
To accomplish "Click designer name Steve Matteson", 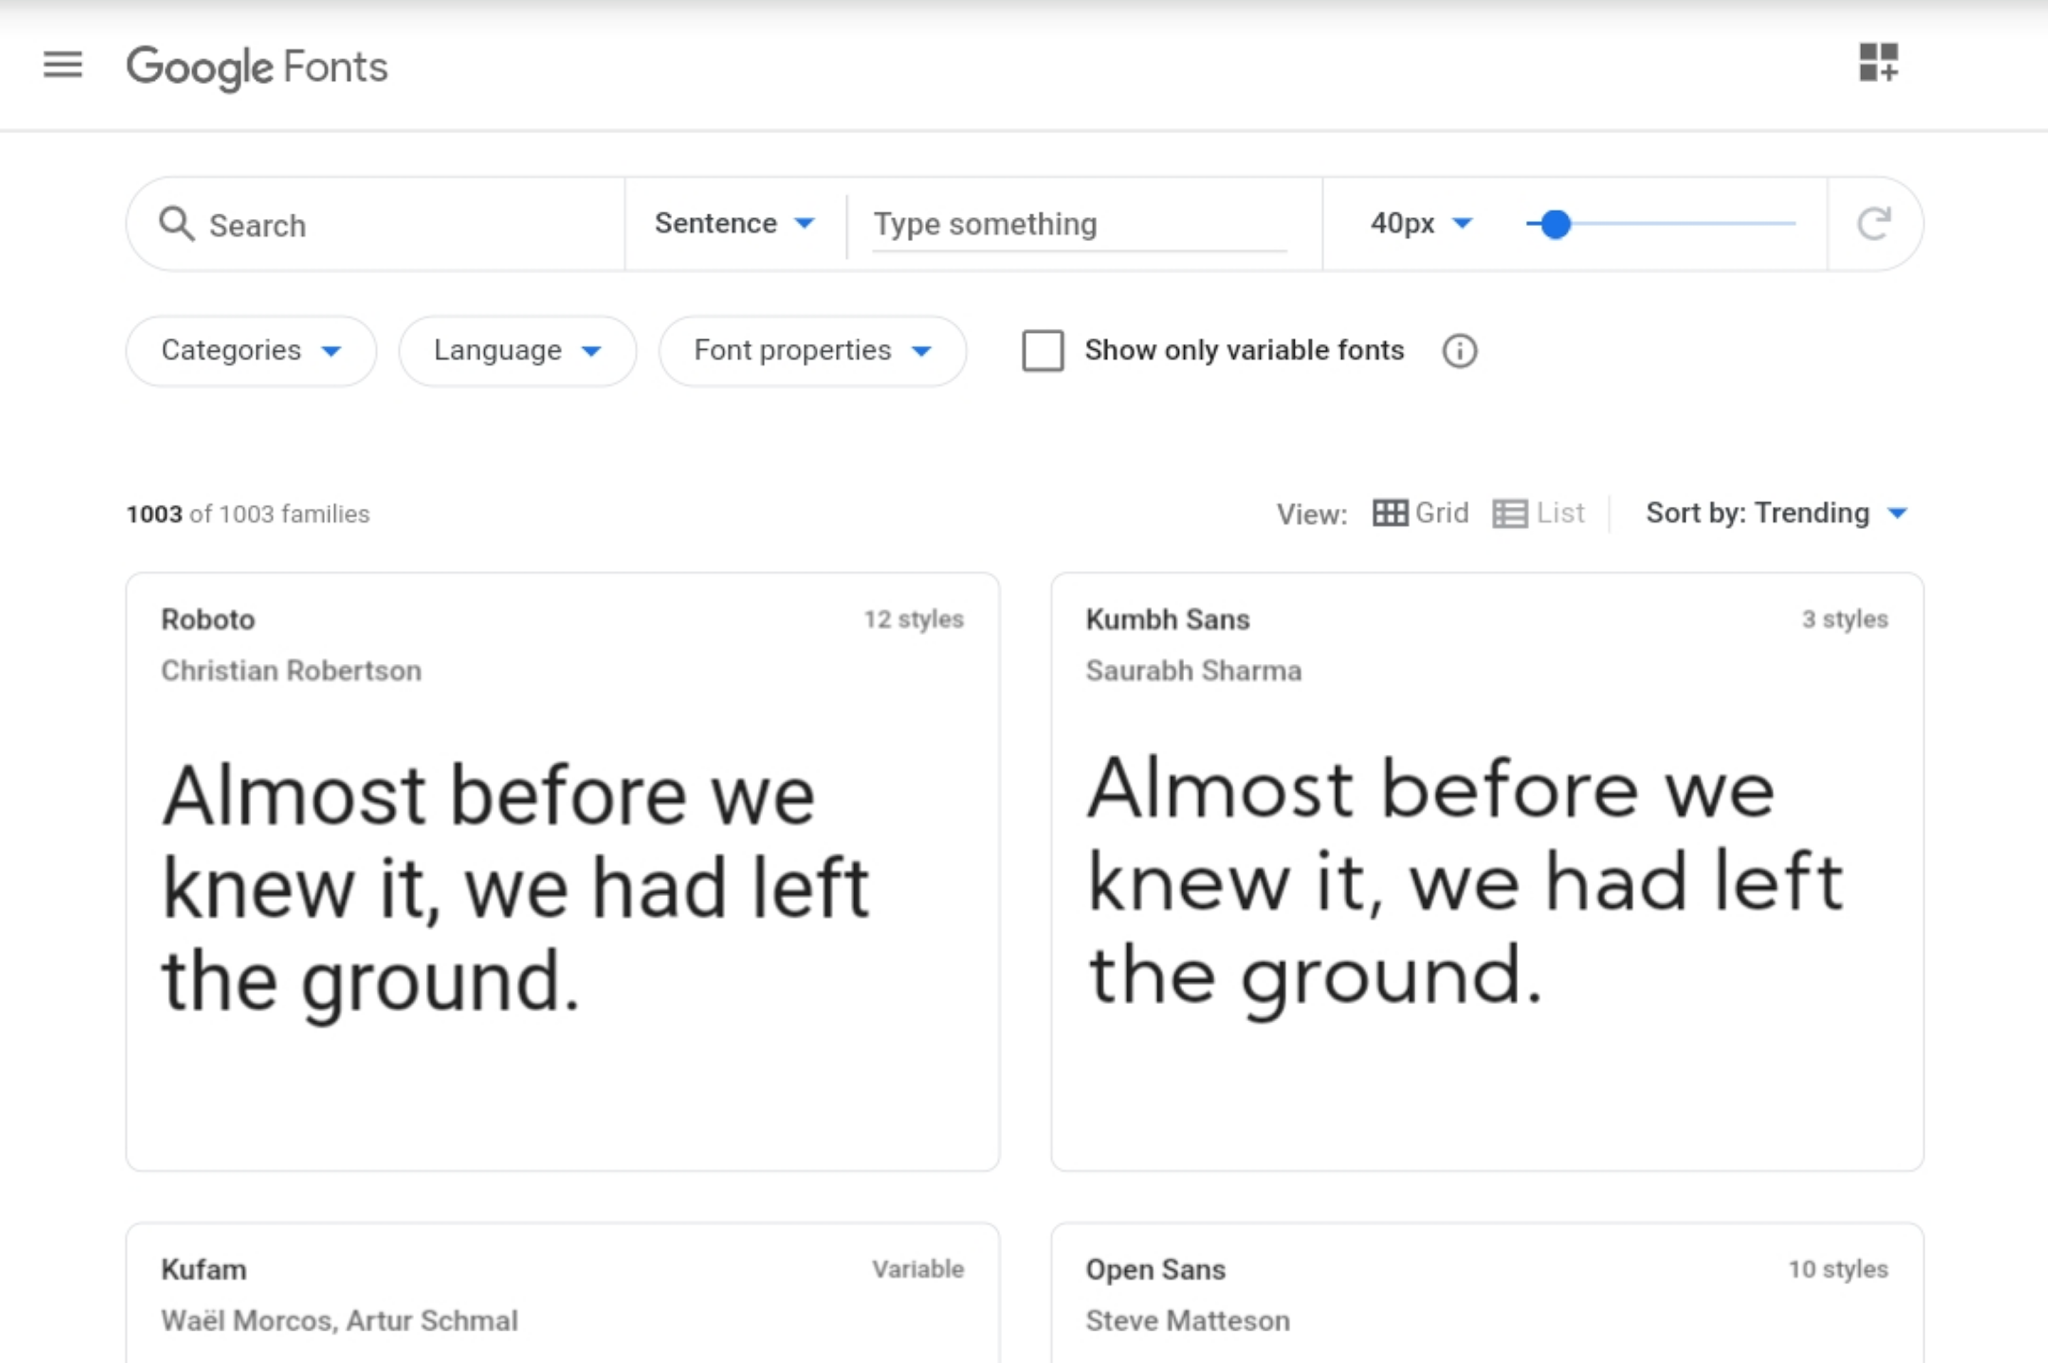I will point(1188,1320).
